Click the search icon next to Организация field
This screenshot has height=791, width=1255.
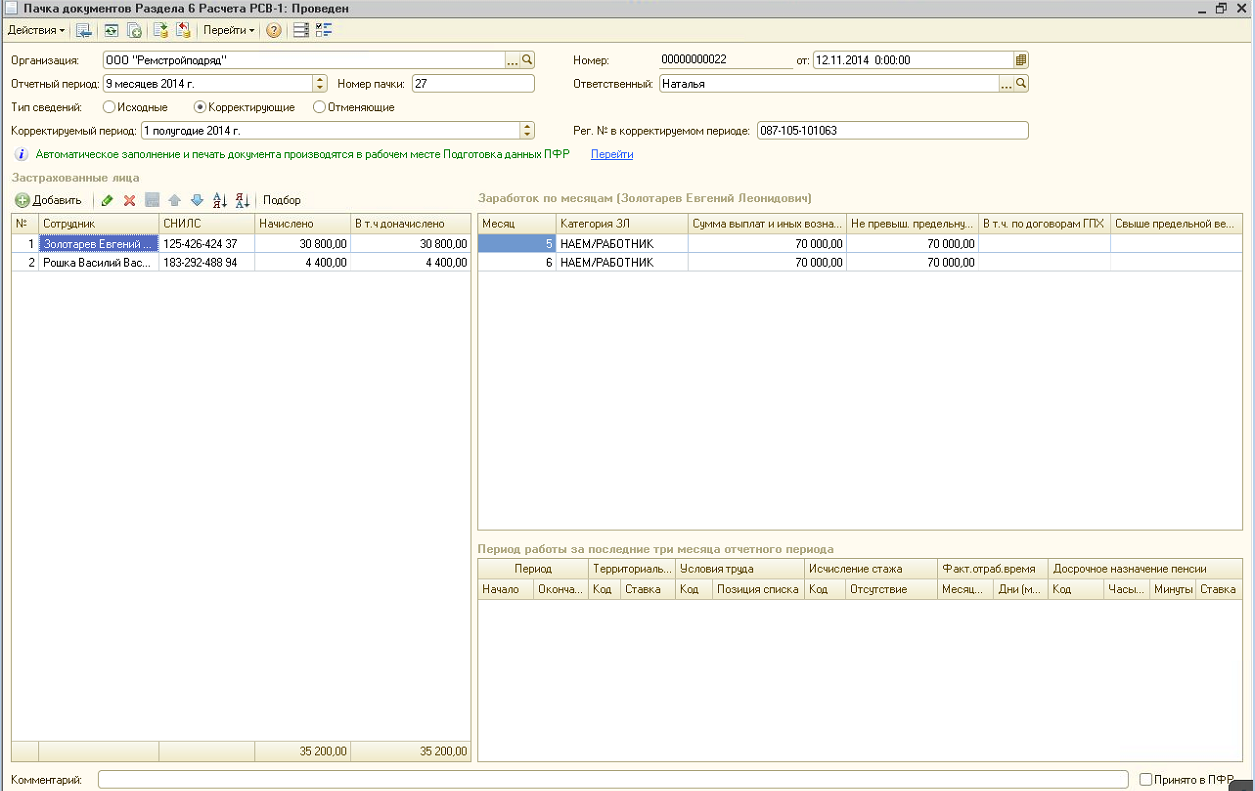(527, 60)
